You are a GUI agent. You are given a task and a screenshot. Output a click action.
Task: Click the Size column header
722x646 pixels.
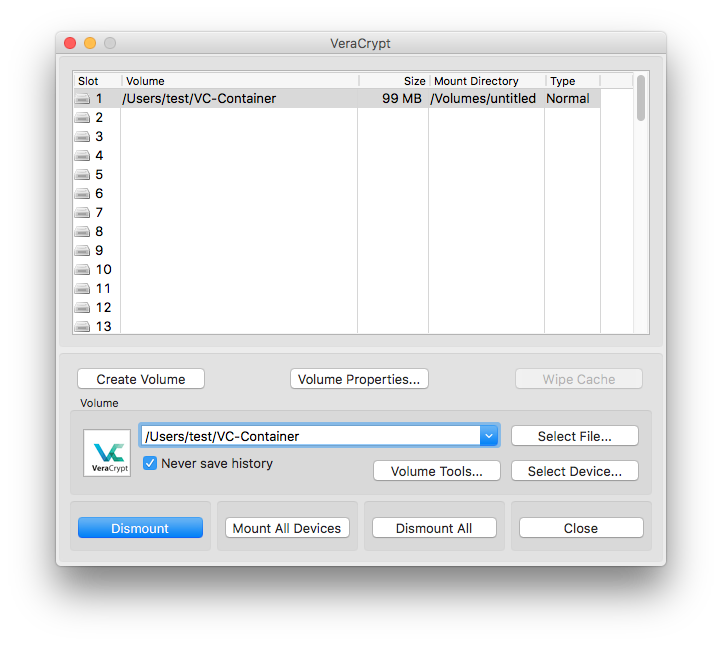(x=393, y=81)
